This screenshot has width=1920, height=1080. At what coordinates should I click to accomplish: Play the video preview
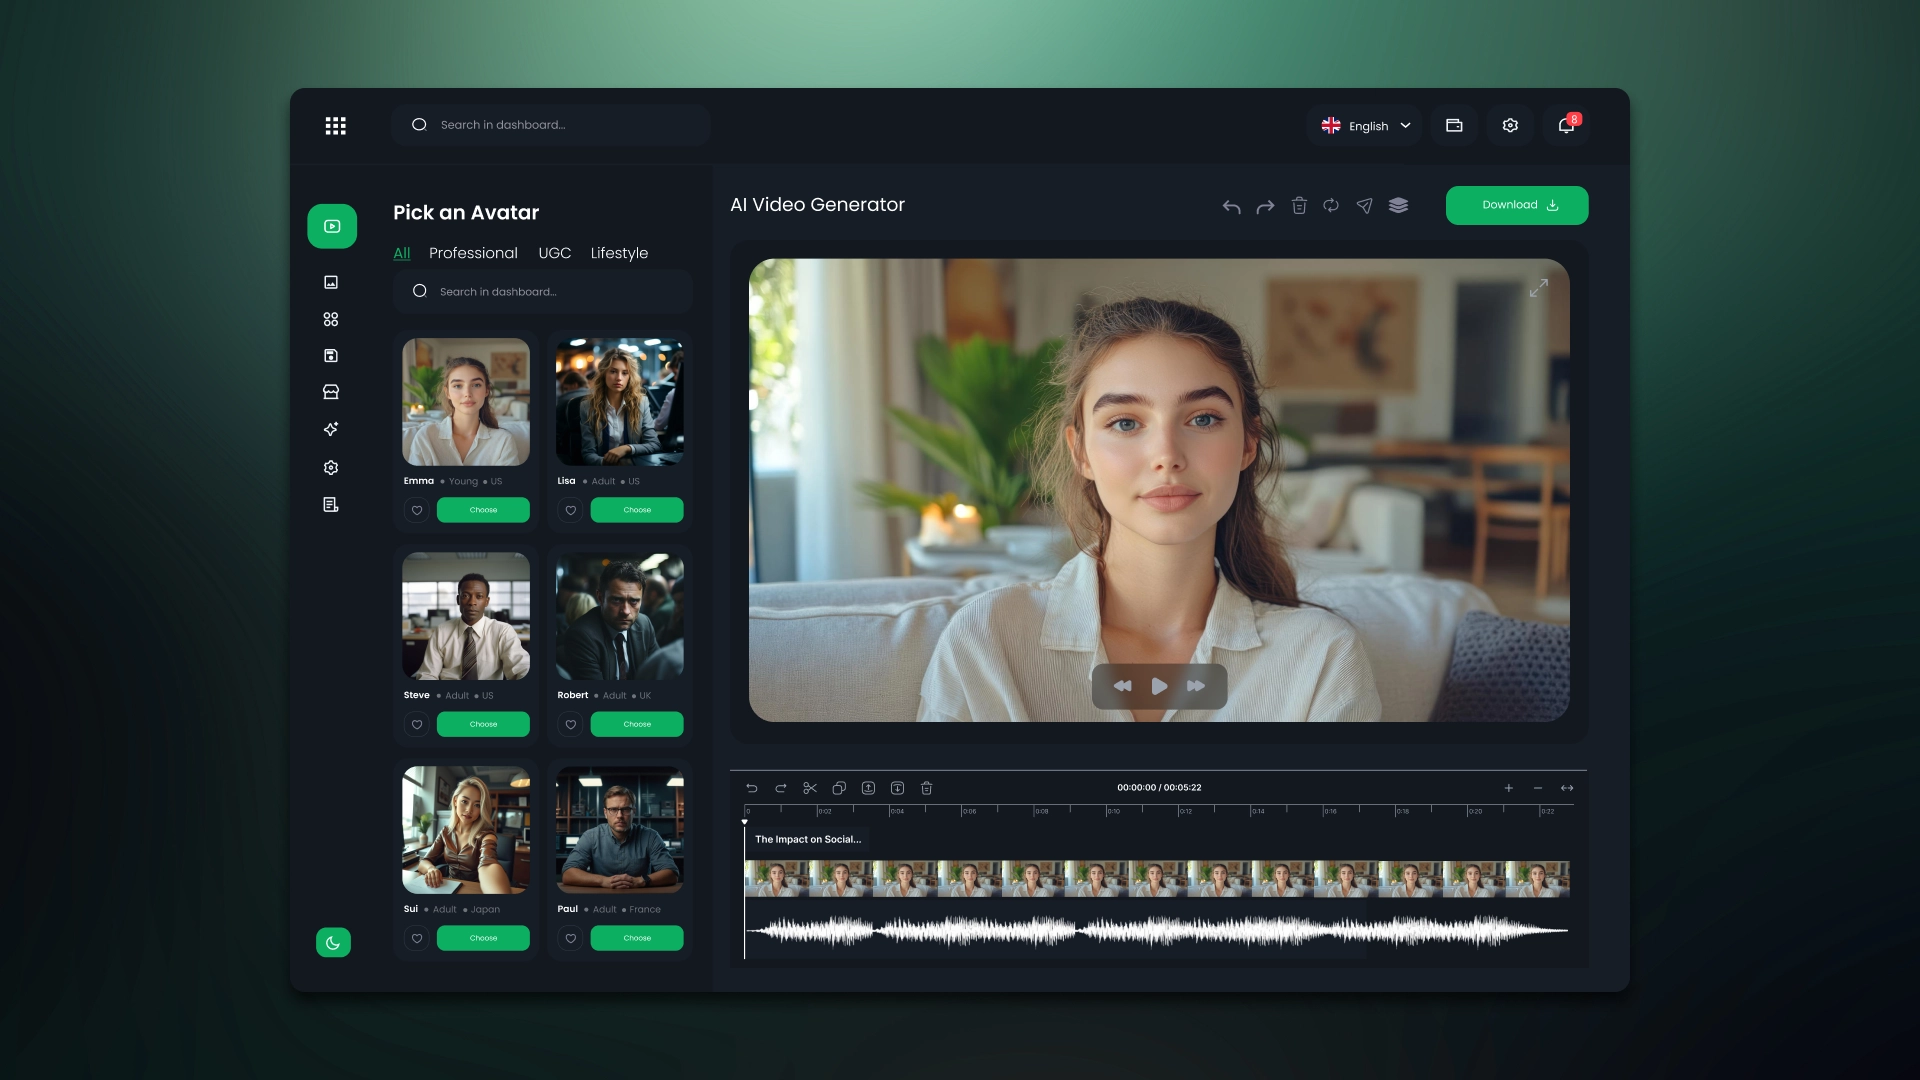[1159, 686]
